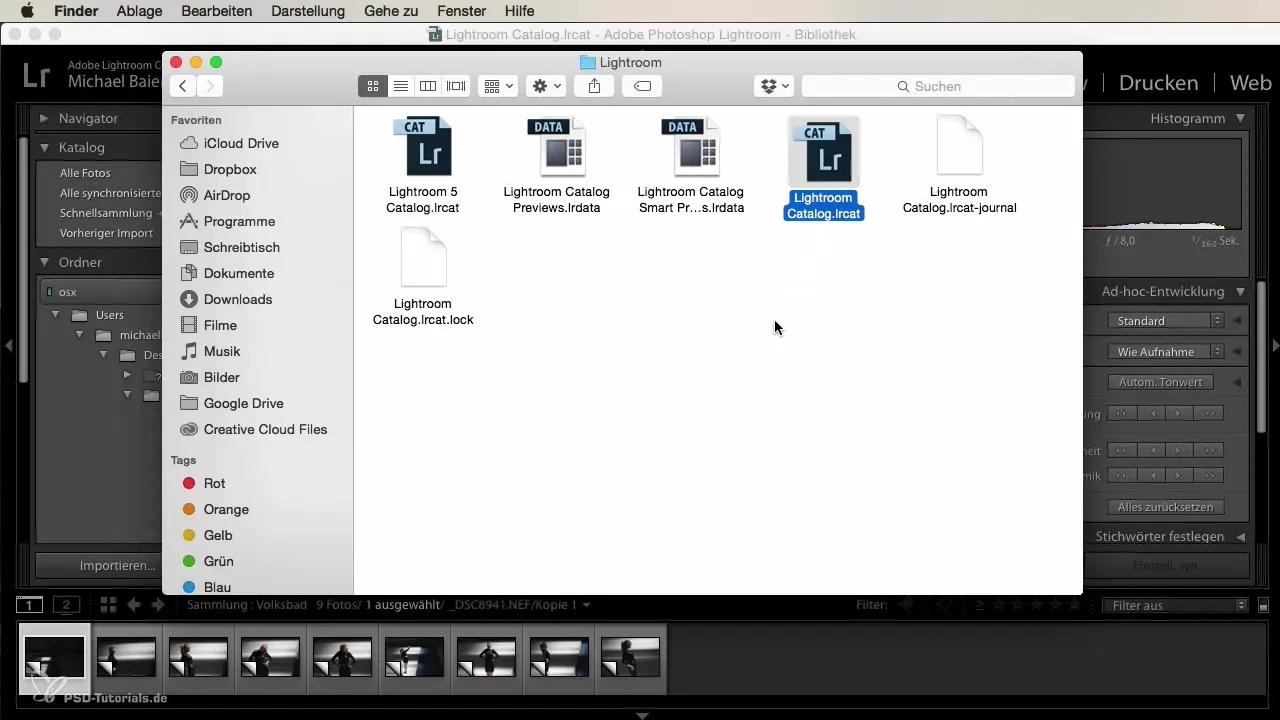The image size is (1280, 720).
Task: Click the Autom. Tonwert button
Action: point(1161,382)
